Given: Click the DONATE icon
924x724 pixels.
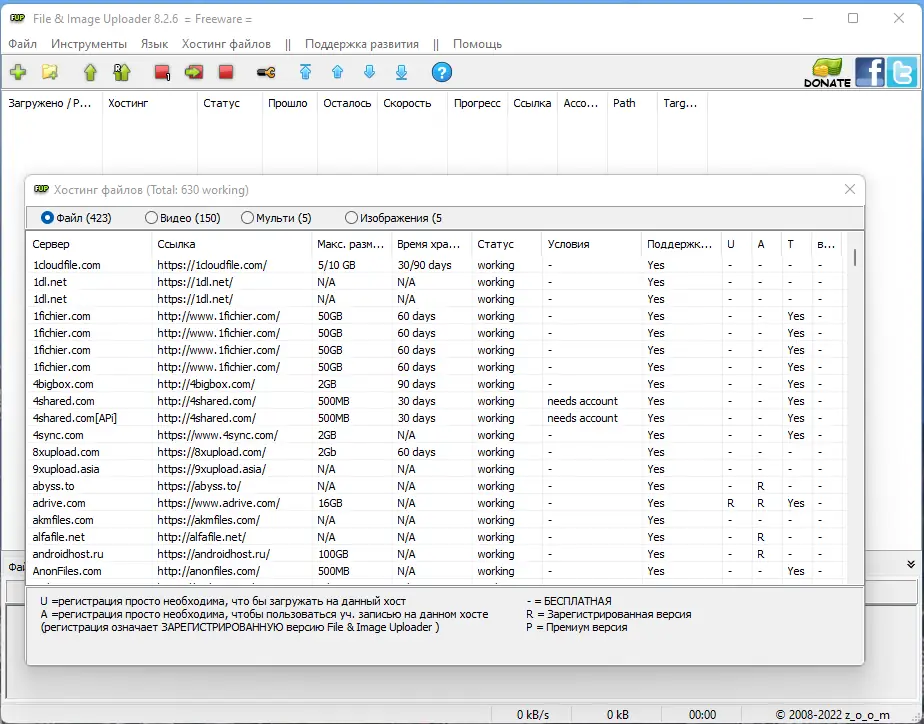Looking at the screenshot, I should pos(827,73).
